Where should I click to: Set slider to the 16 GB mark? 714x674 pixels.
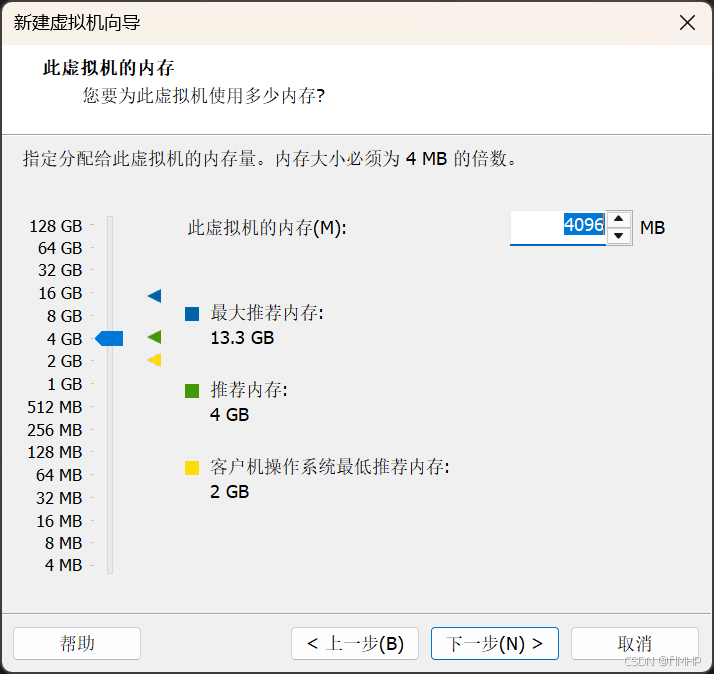(x=110, y=293)
